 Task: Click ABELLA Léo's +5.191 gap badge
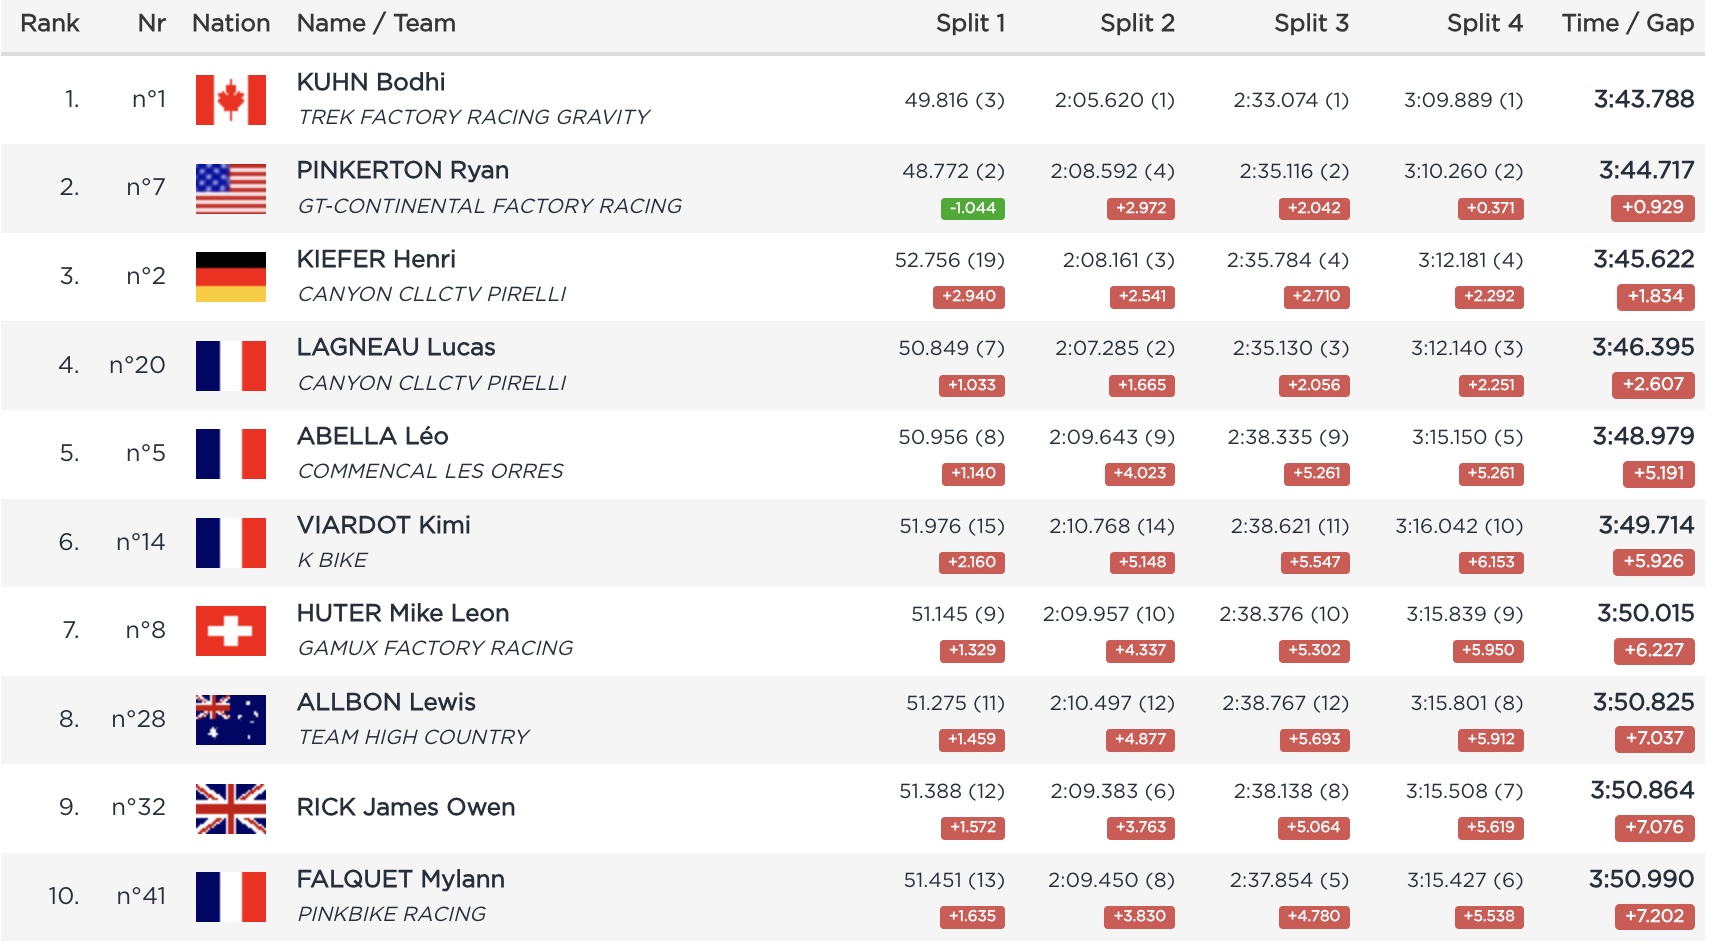point(1658,473)
